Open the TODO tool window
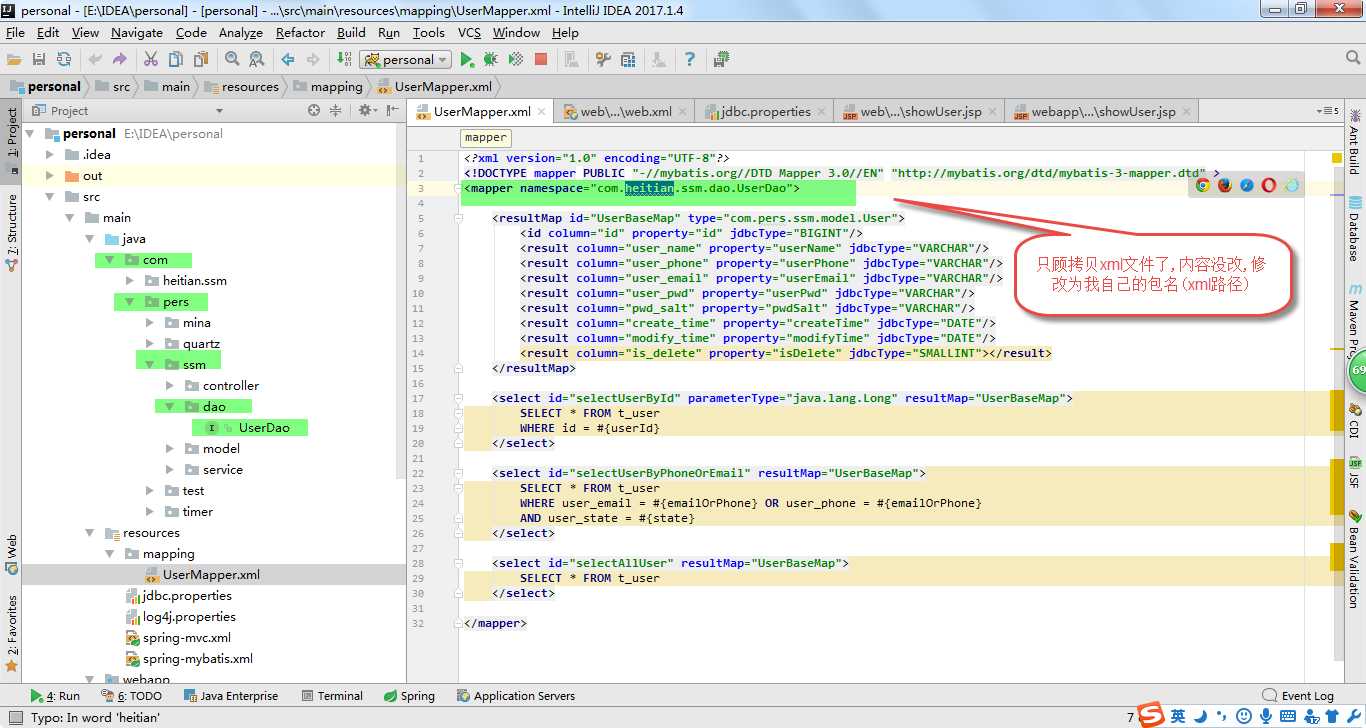This screenshot has width=1366, height=728. point(132,696)
